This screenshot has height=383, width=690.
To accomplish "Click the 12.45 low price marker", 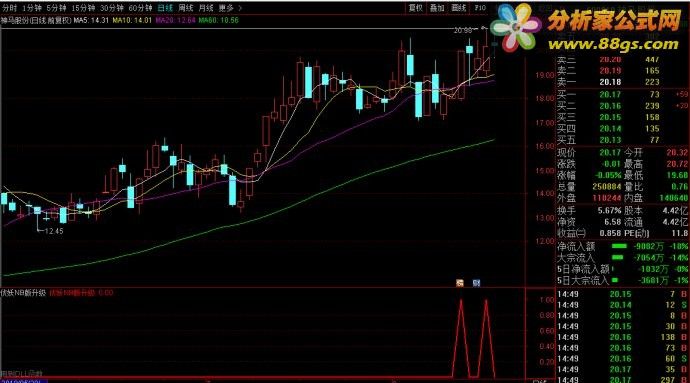I will click(54, 231).
